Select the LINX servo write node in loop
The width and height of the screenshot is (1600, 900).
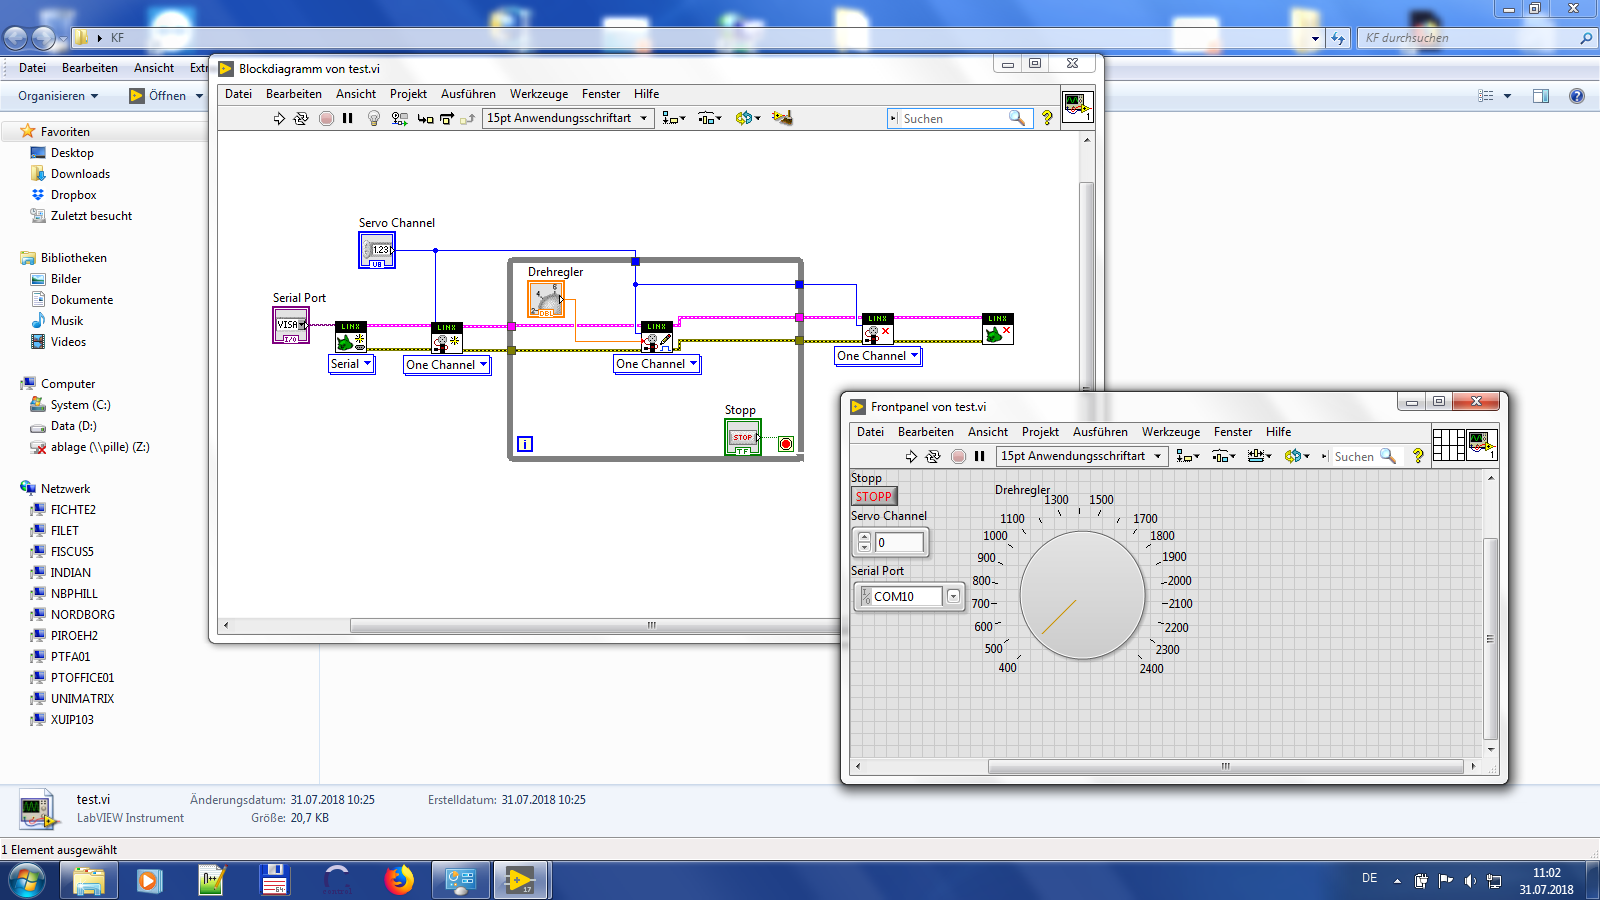tap(657, 336)
